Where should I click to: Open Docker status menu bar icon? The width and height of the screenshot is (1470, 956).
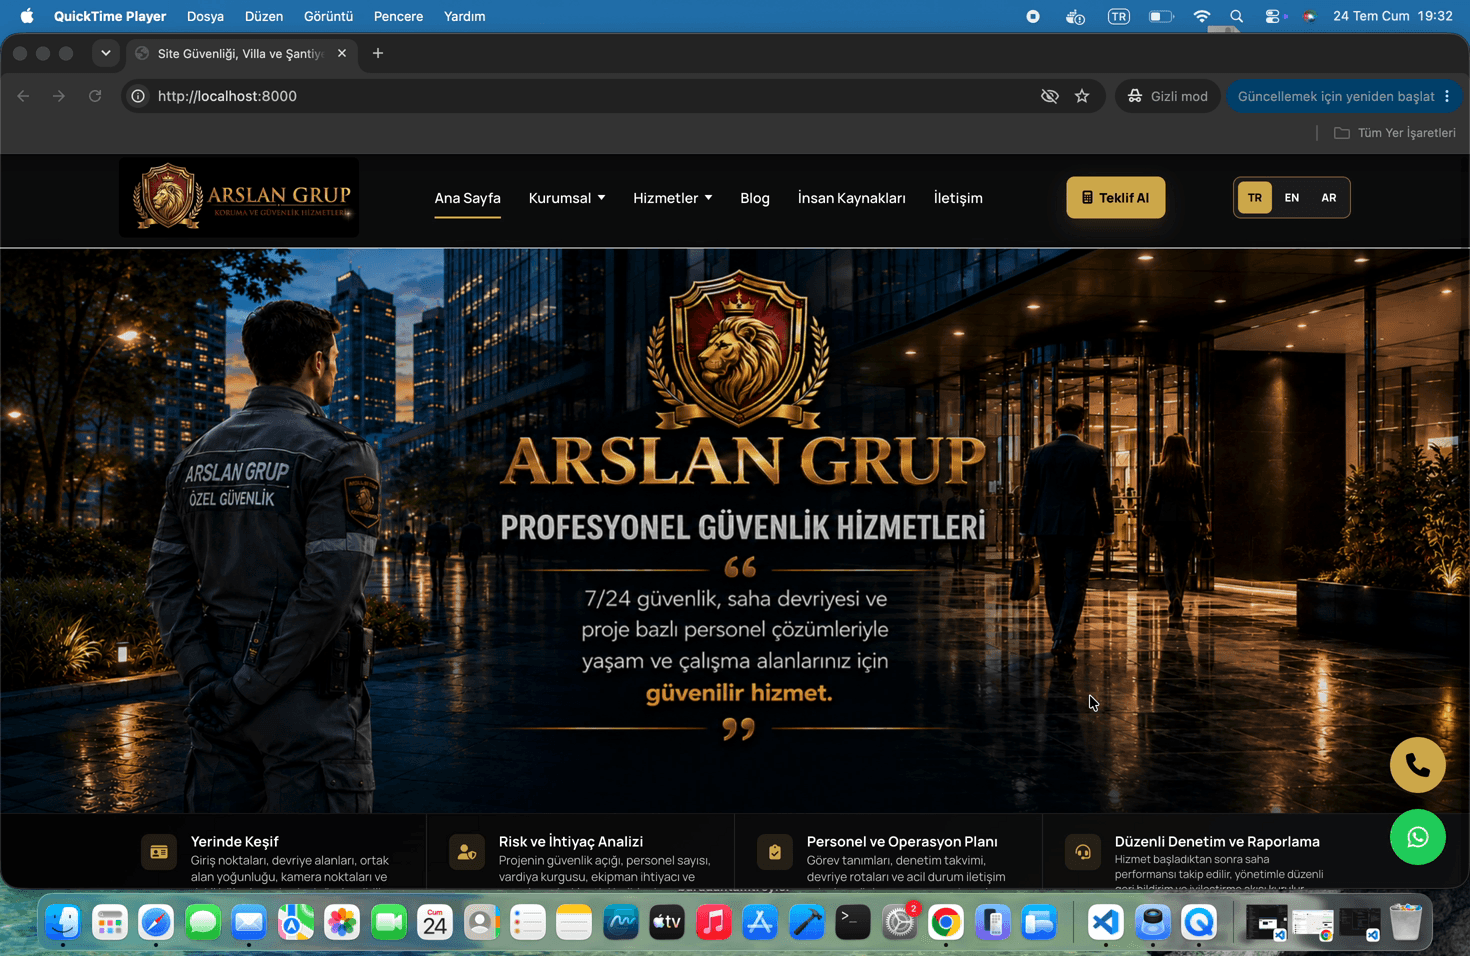tap(1075, 16)
